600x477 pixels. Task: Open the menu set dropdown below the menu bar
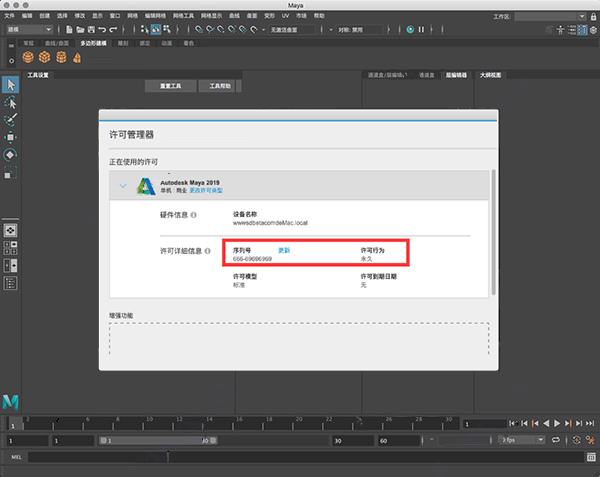(28, 30)
